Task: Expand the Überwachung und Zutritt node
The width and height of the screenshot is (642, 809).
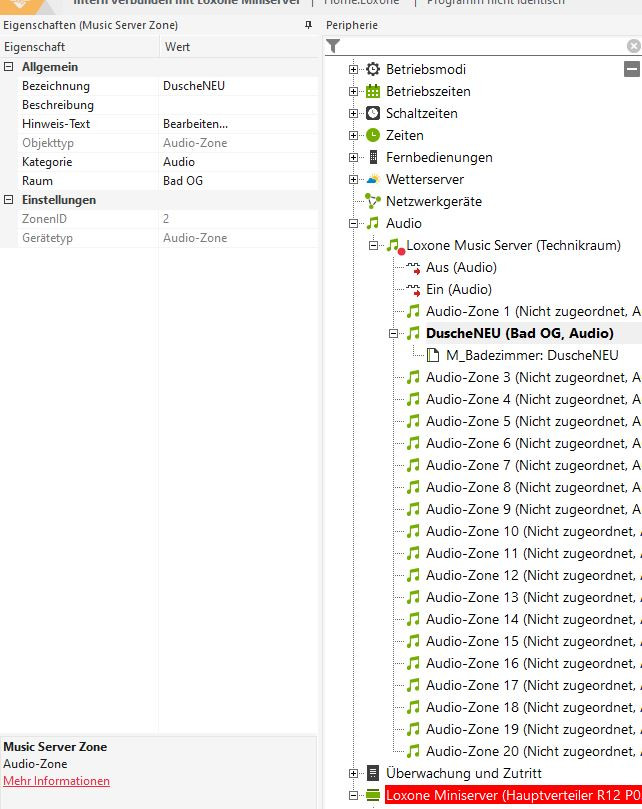Action: pos(353,773)
